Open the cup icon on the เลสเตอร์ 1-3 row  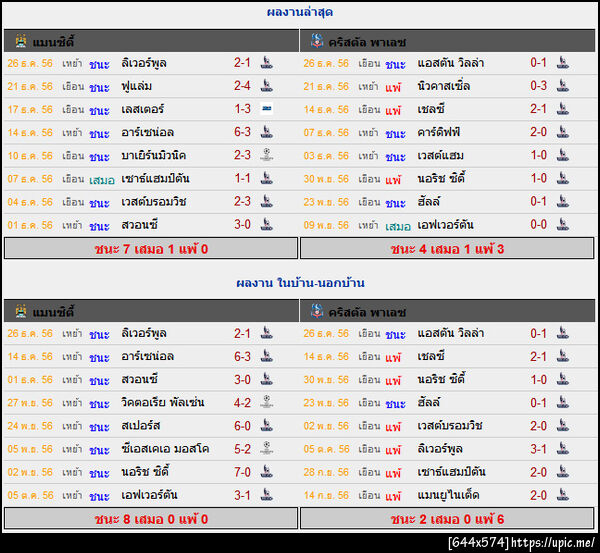[x=267, y=109]
